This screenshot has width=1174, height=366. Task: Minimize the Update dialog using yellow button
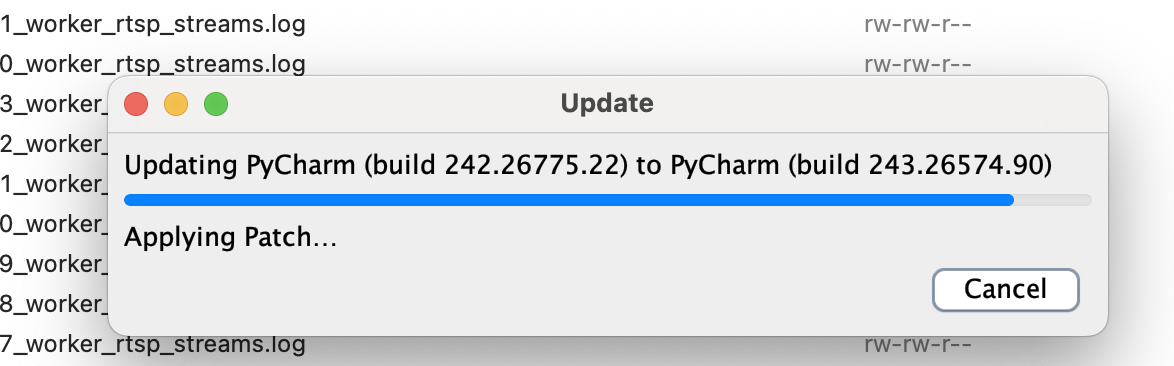pos(176,104)
